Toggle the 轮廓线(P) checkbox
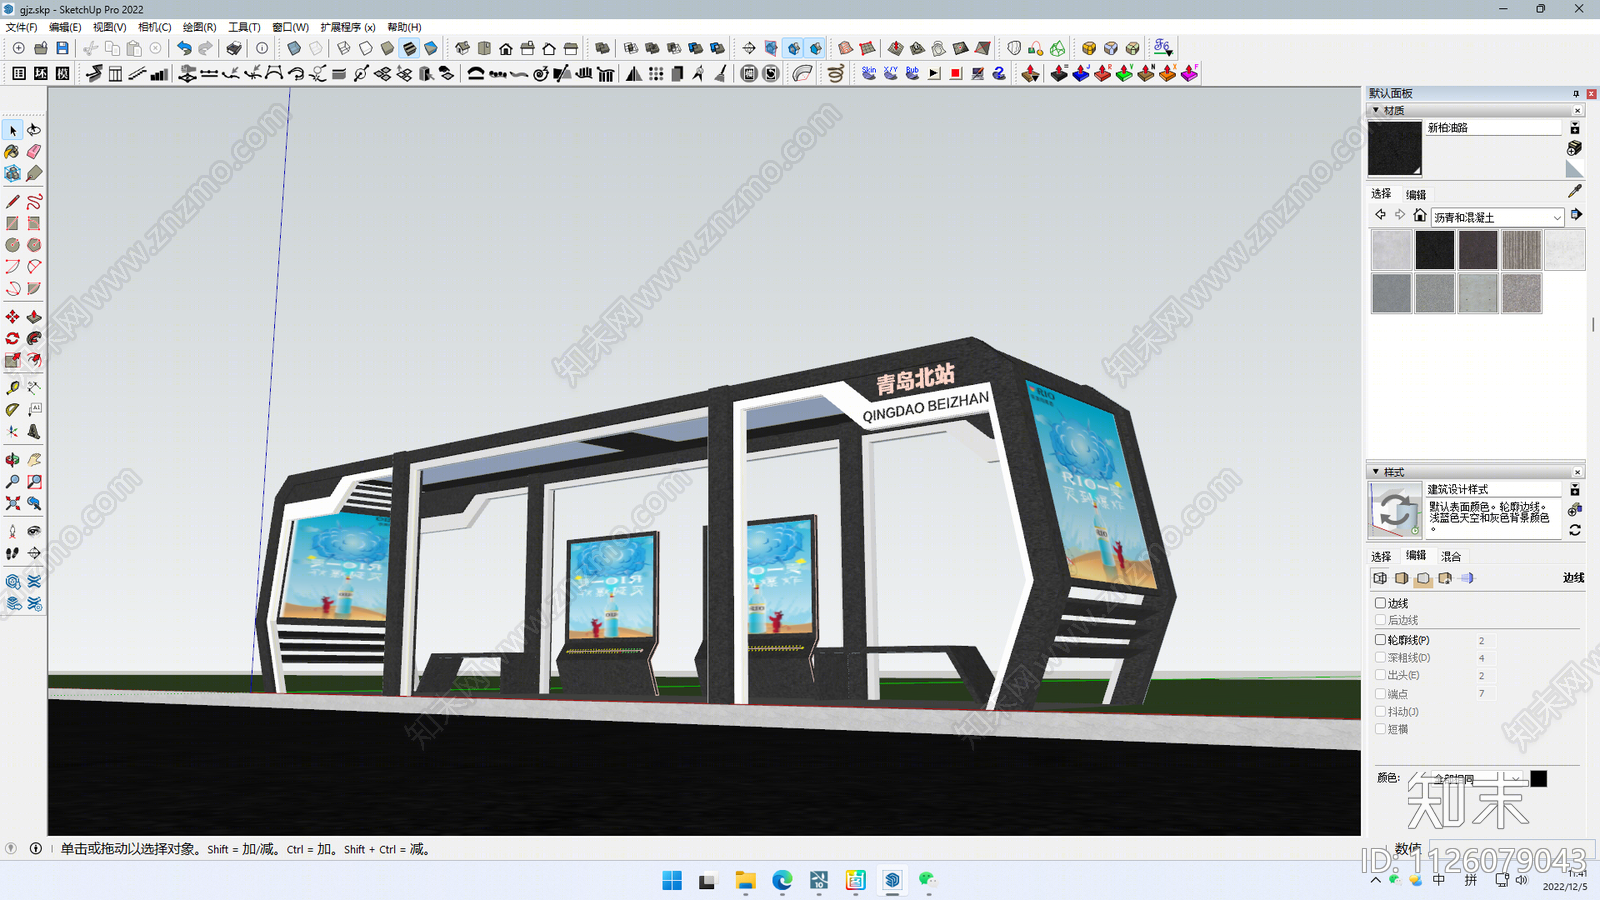Viewport: 1600px width, 900px height. click(x=1381, y=640)
